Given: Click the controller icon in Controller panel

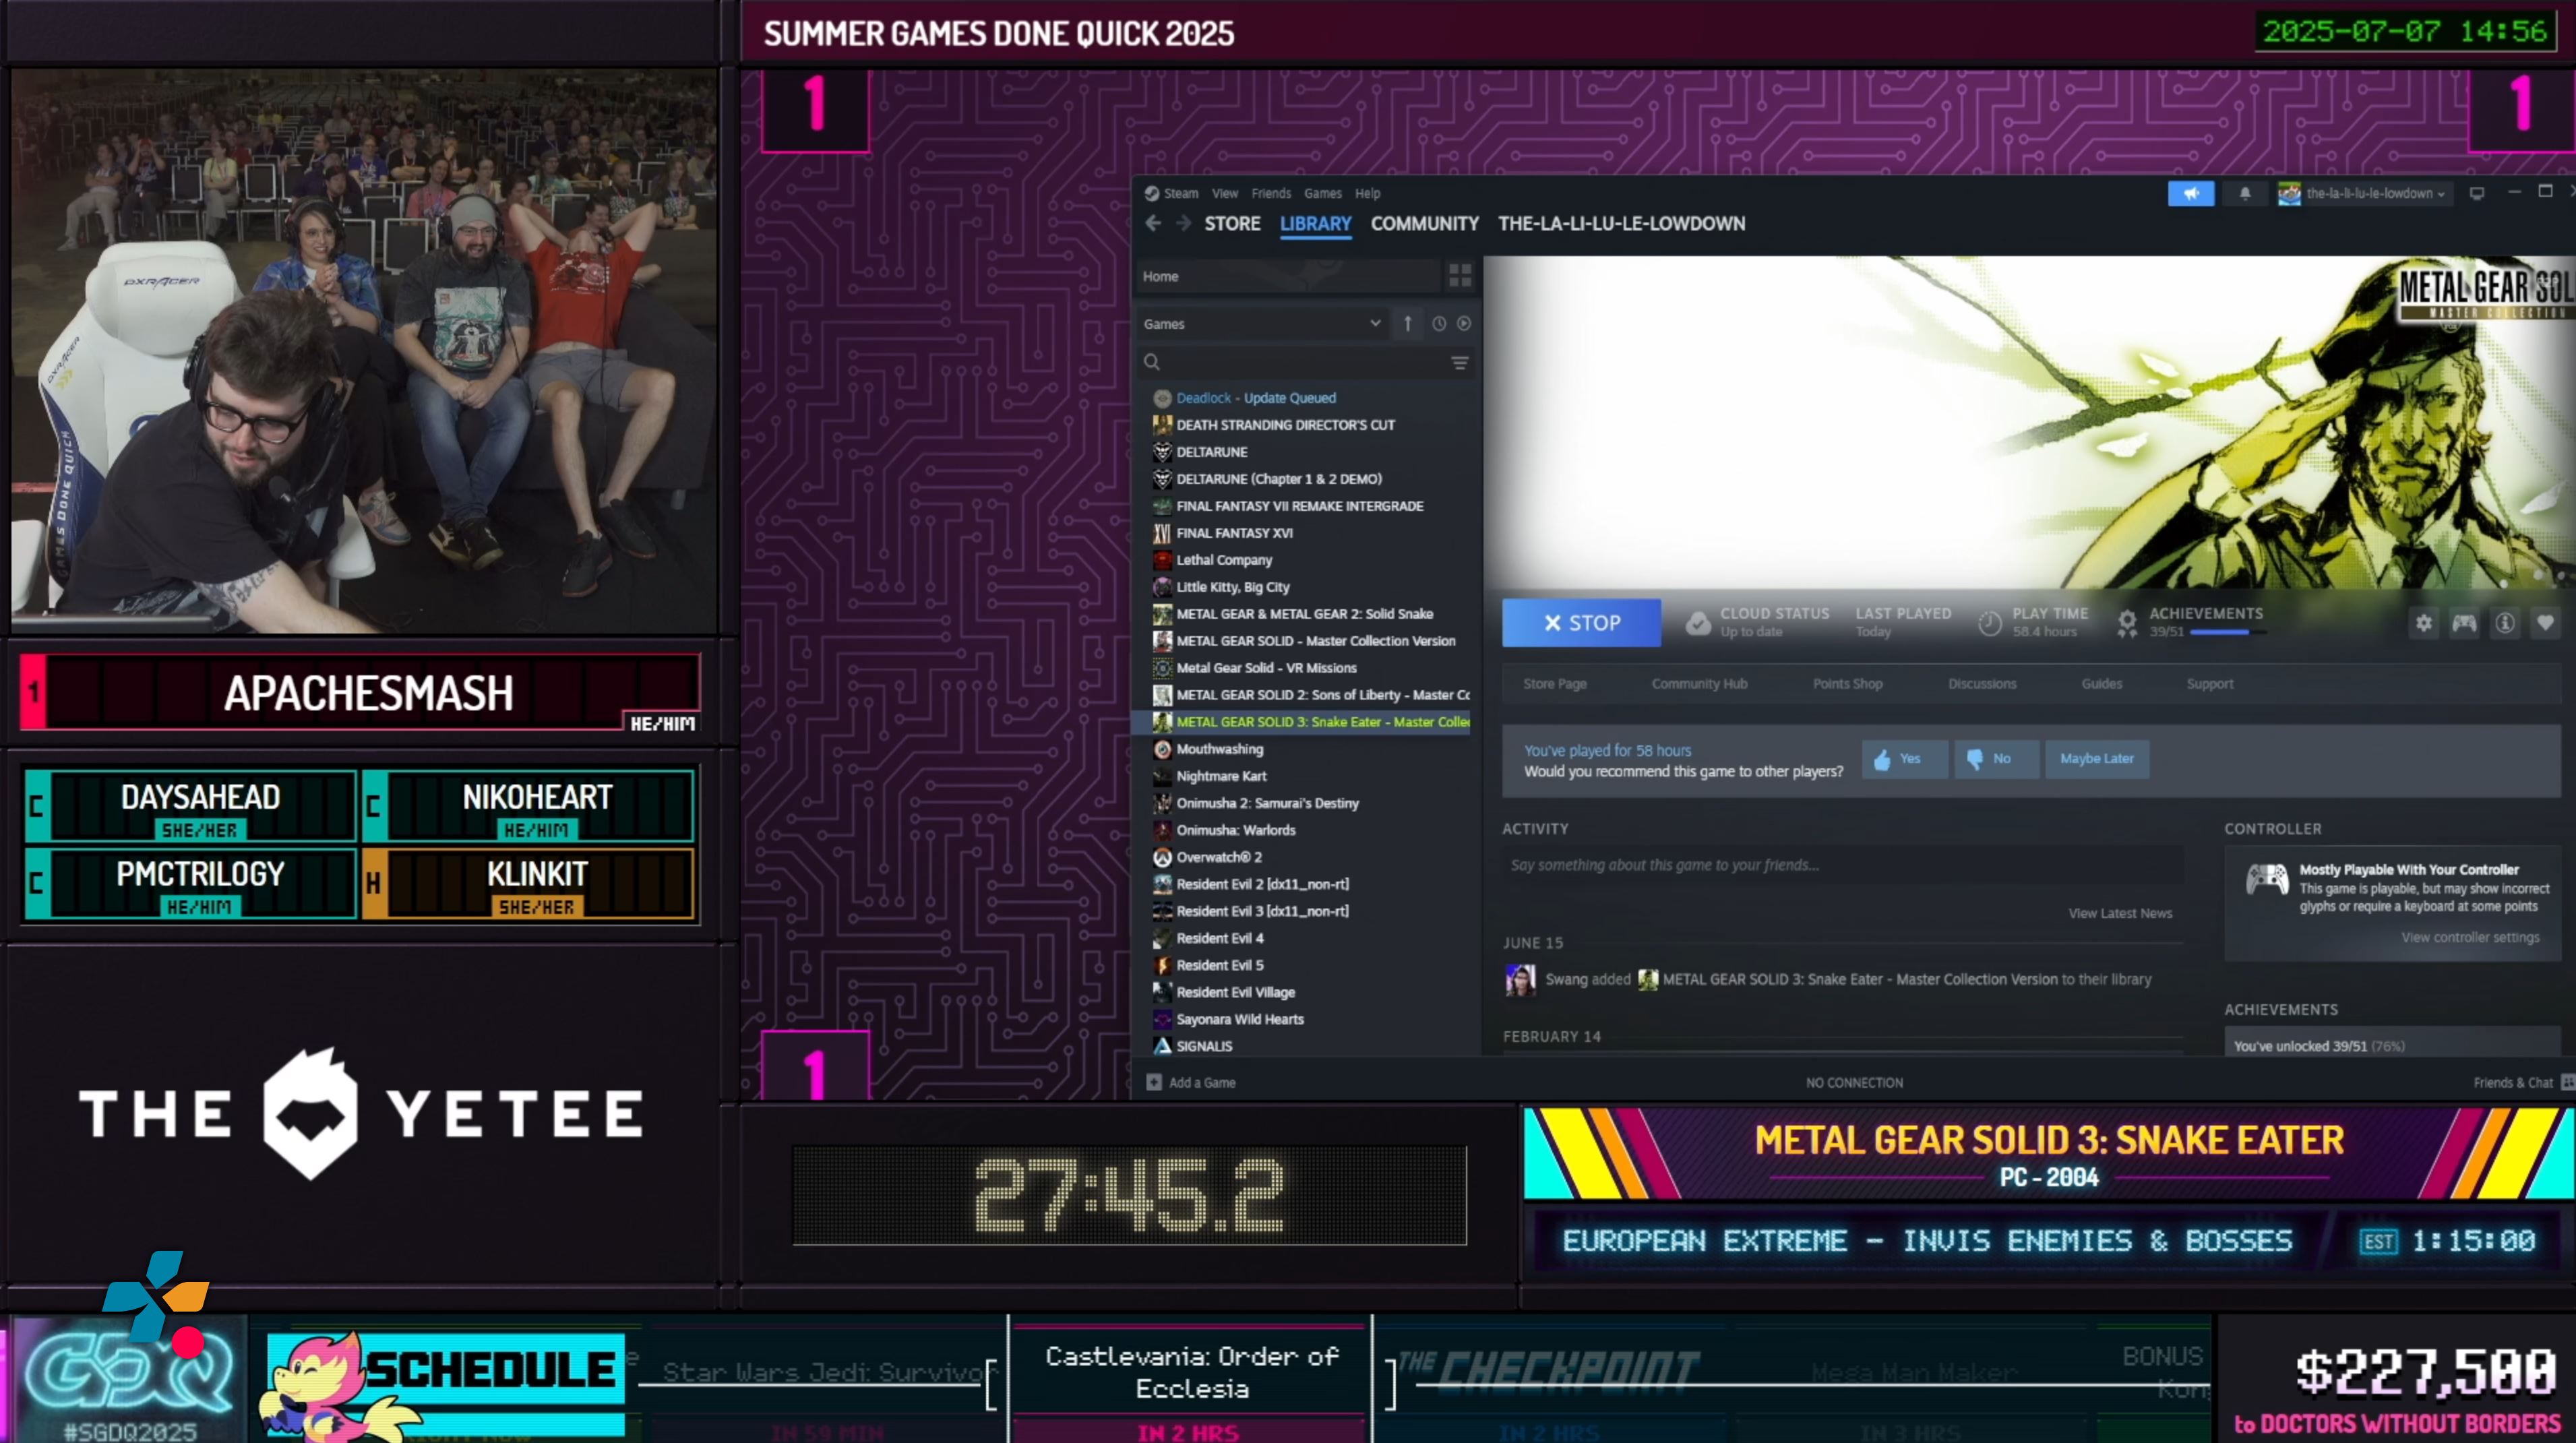Looking at the screenshot, I should click(x=2267, y=880).
